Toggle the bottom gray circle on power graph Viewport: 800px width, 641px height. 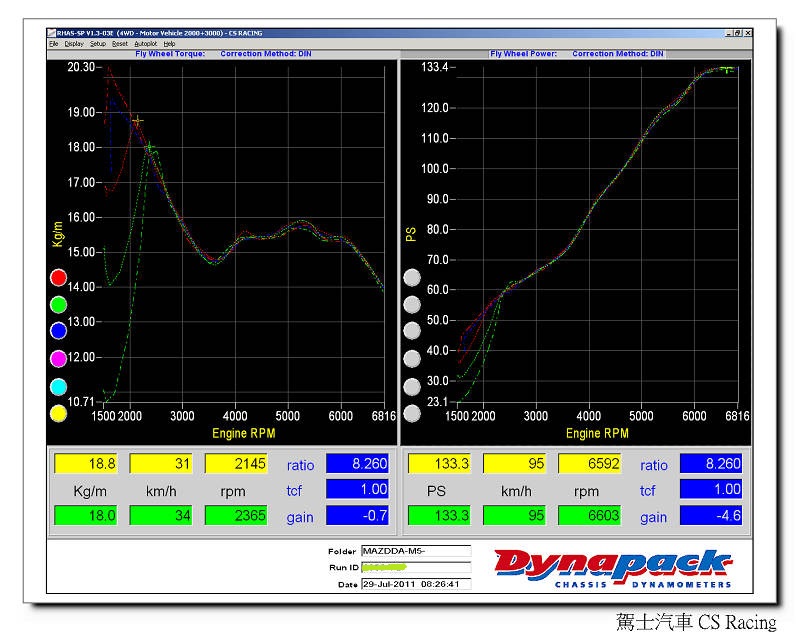coord(412,413)
